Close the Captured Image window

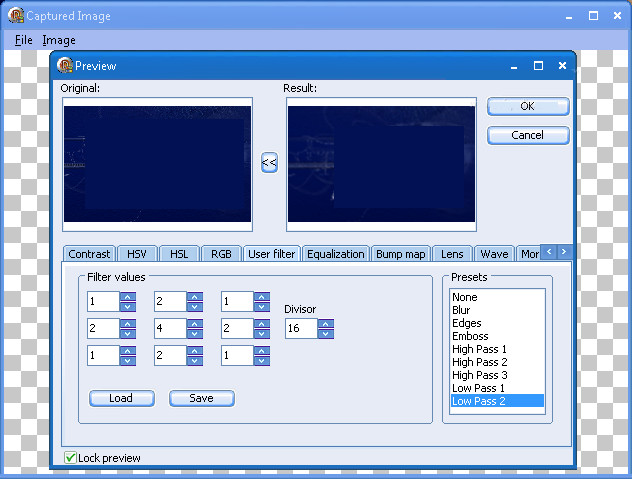point(617,16)
